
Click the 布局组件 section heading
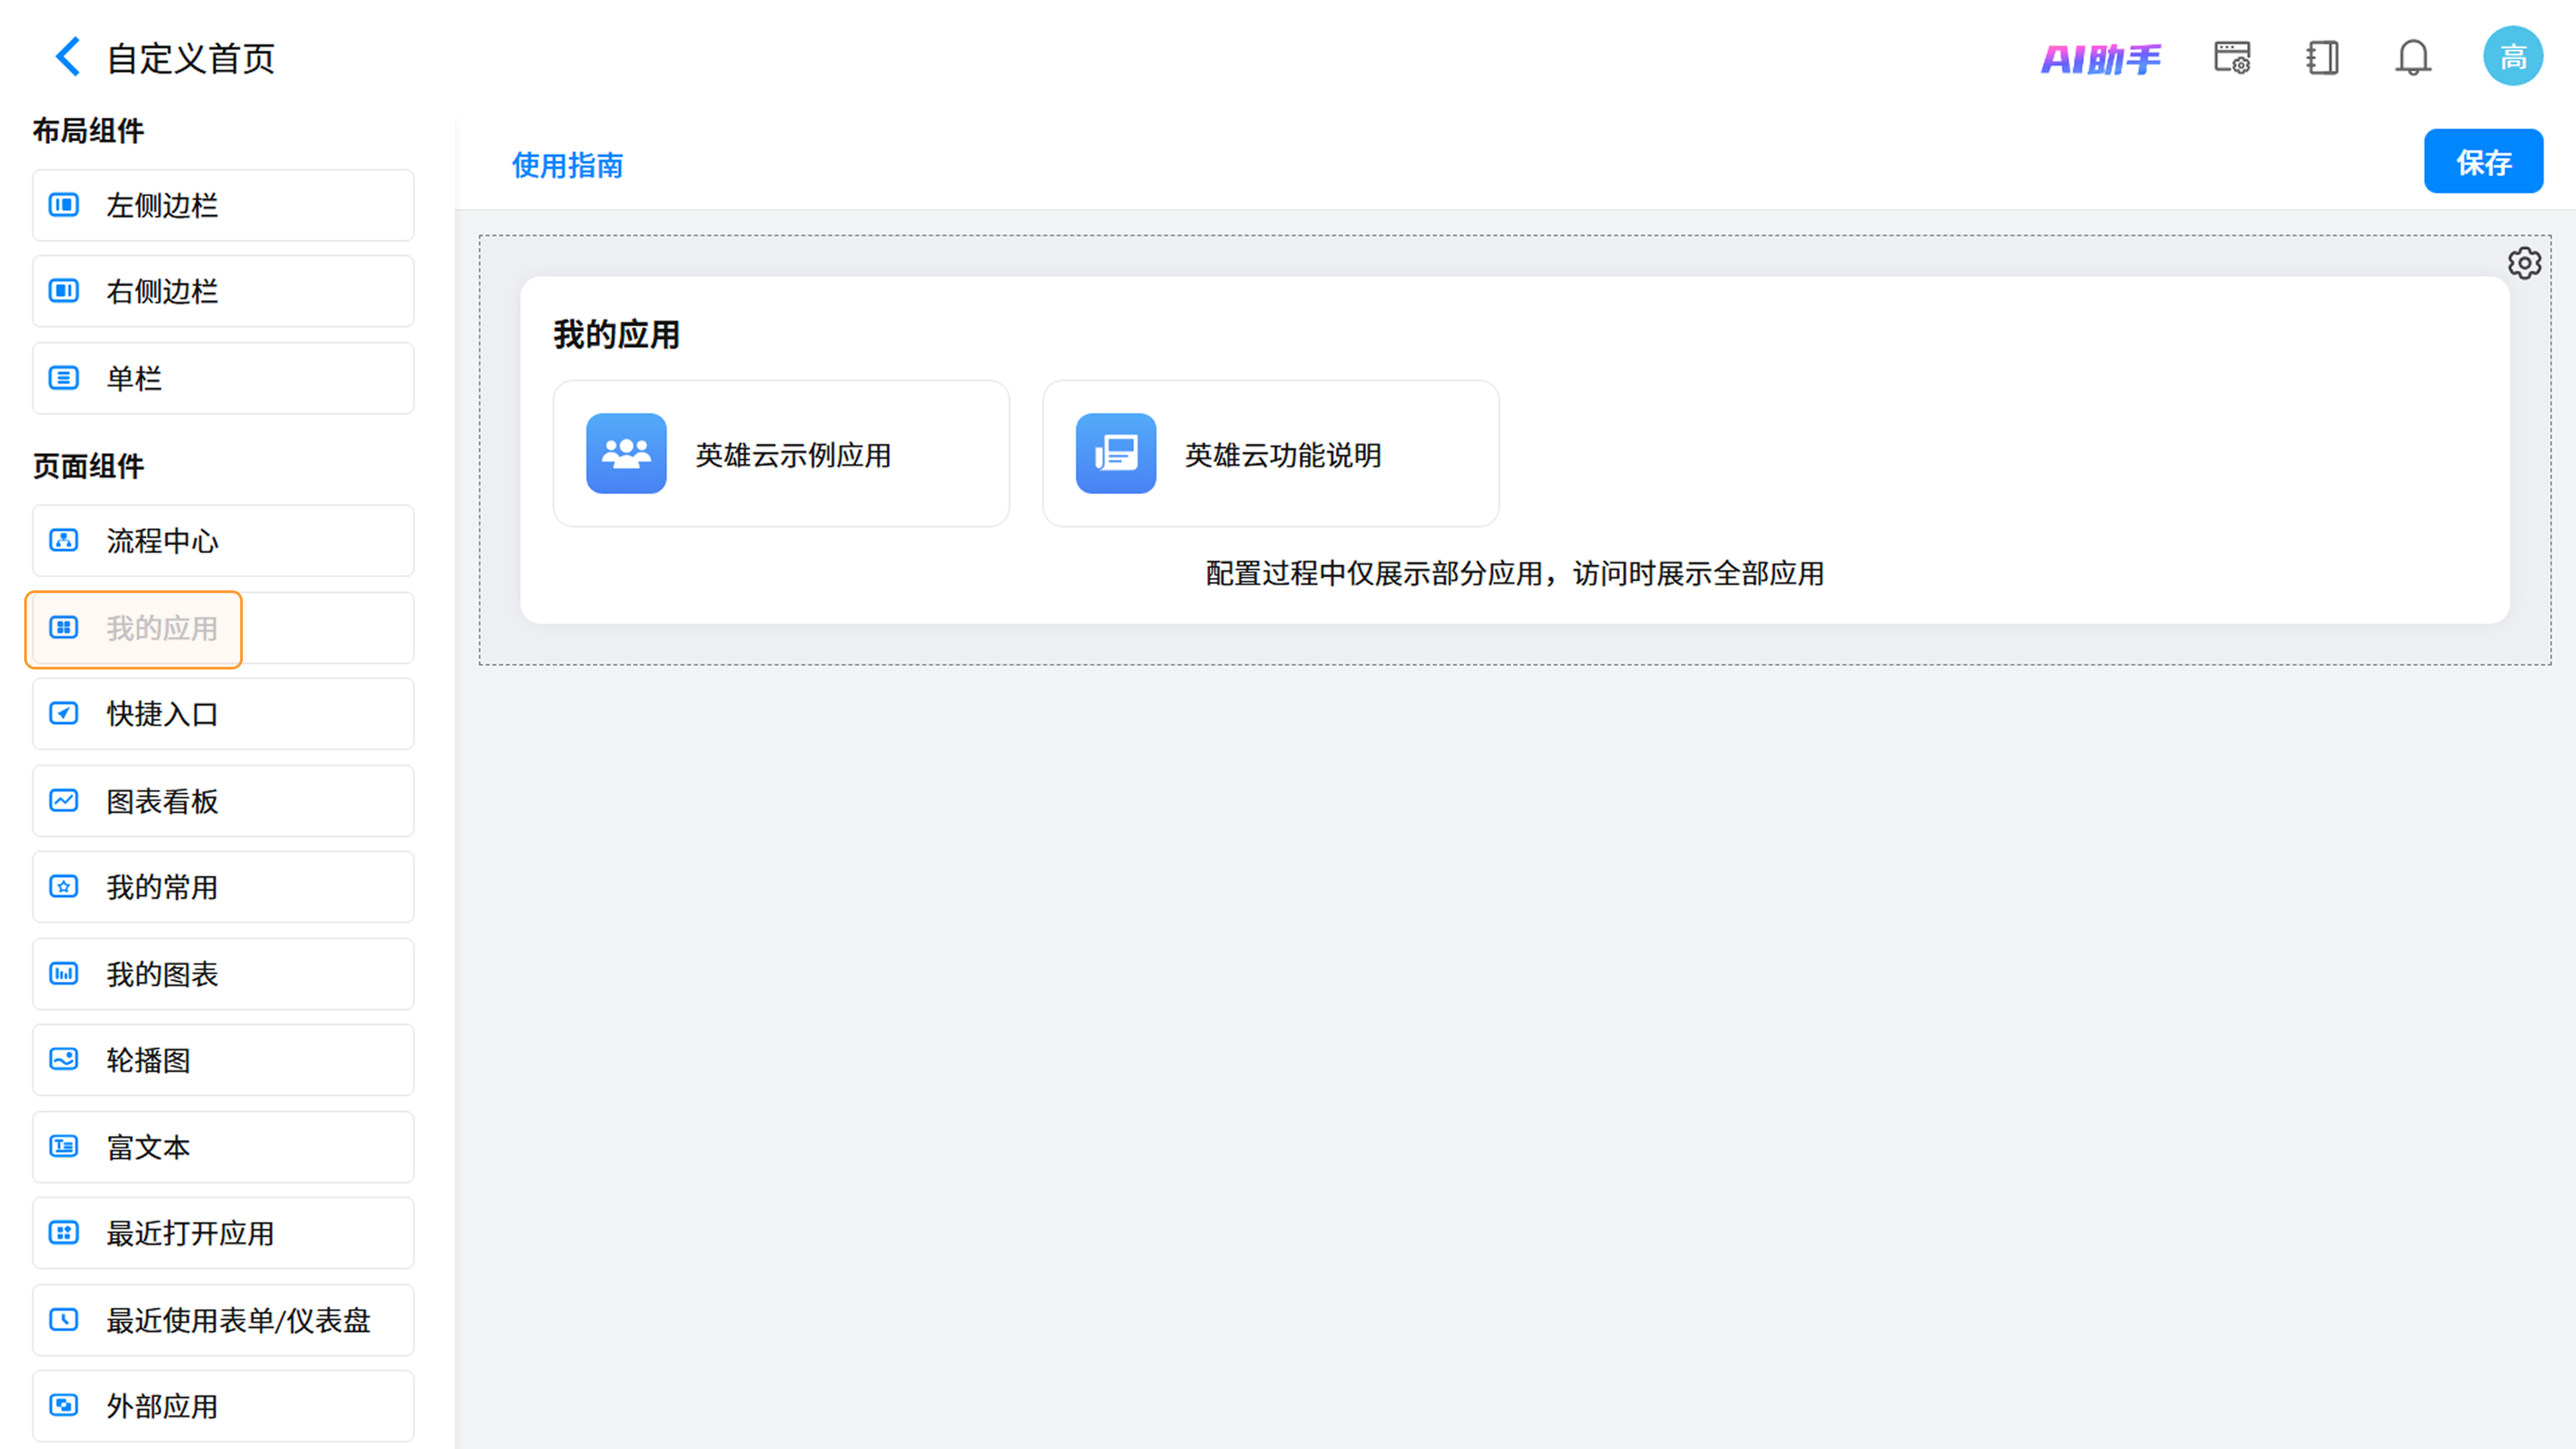pyautogui.click(x=88, y=130)
